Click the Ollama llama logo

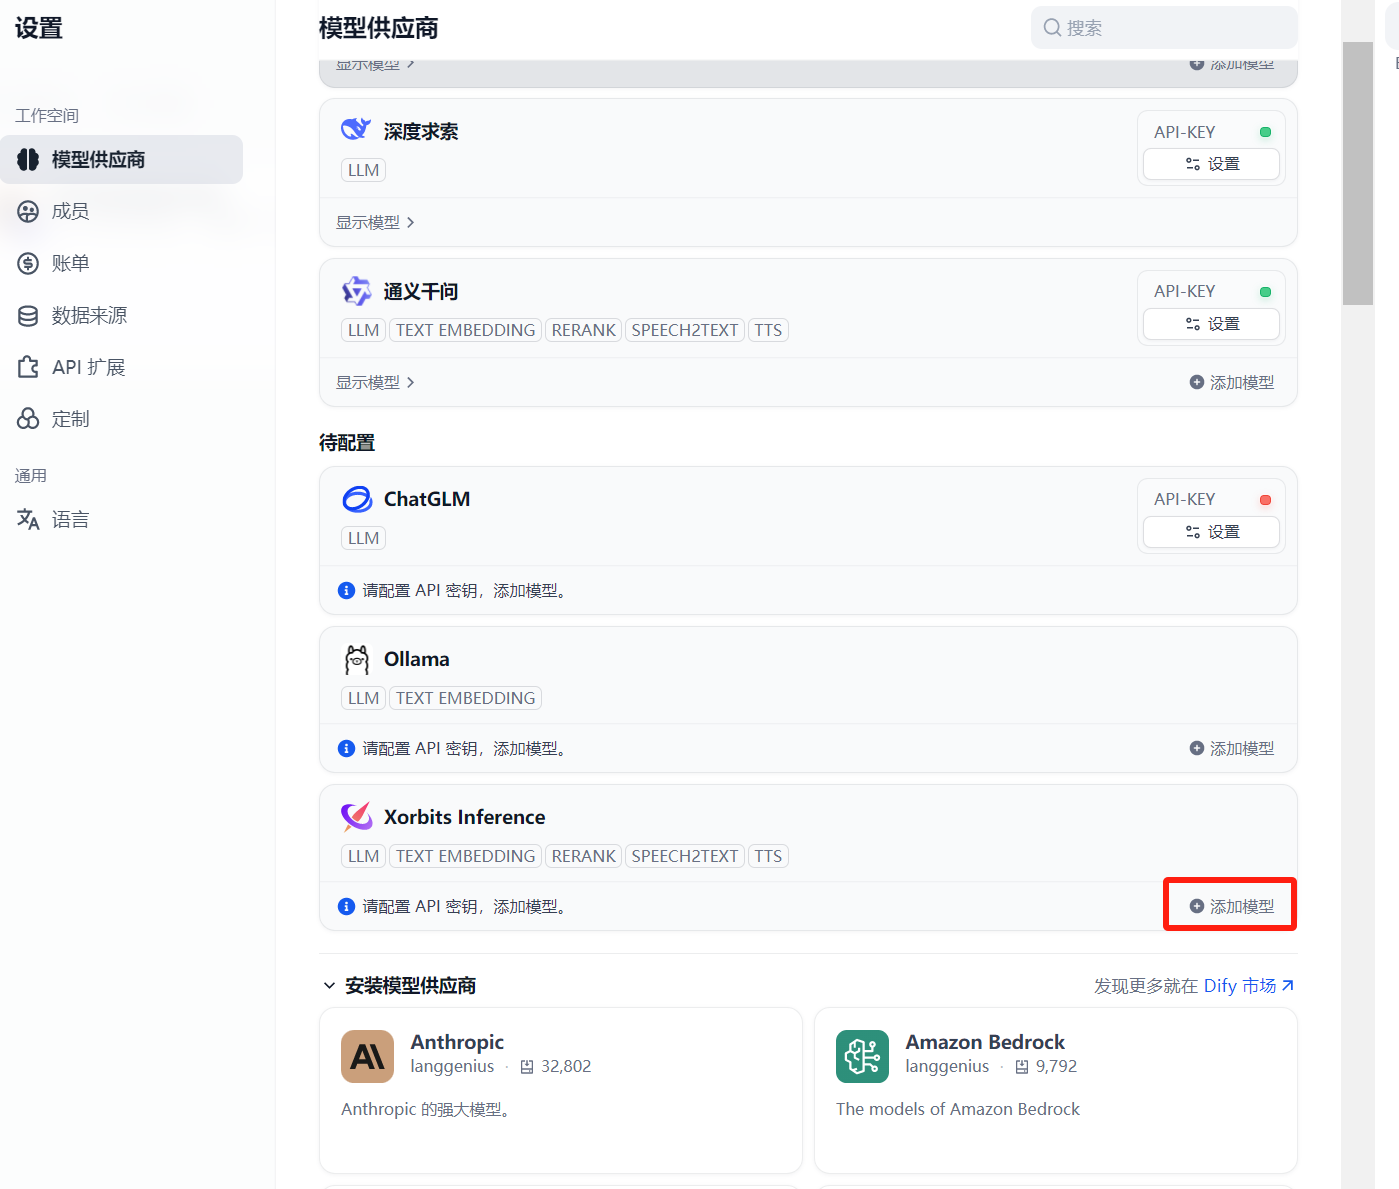(356, 659)
